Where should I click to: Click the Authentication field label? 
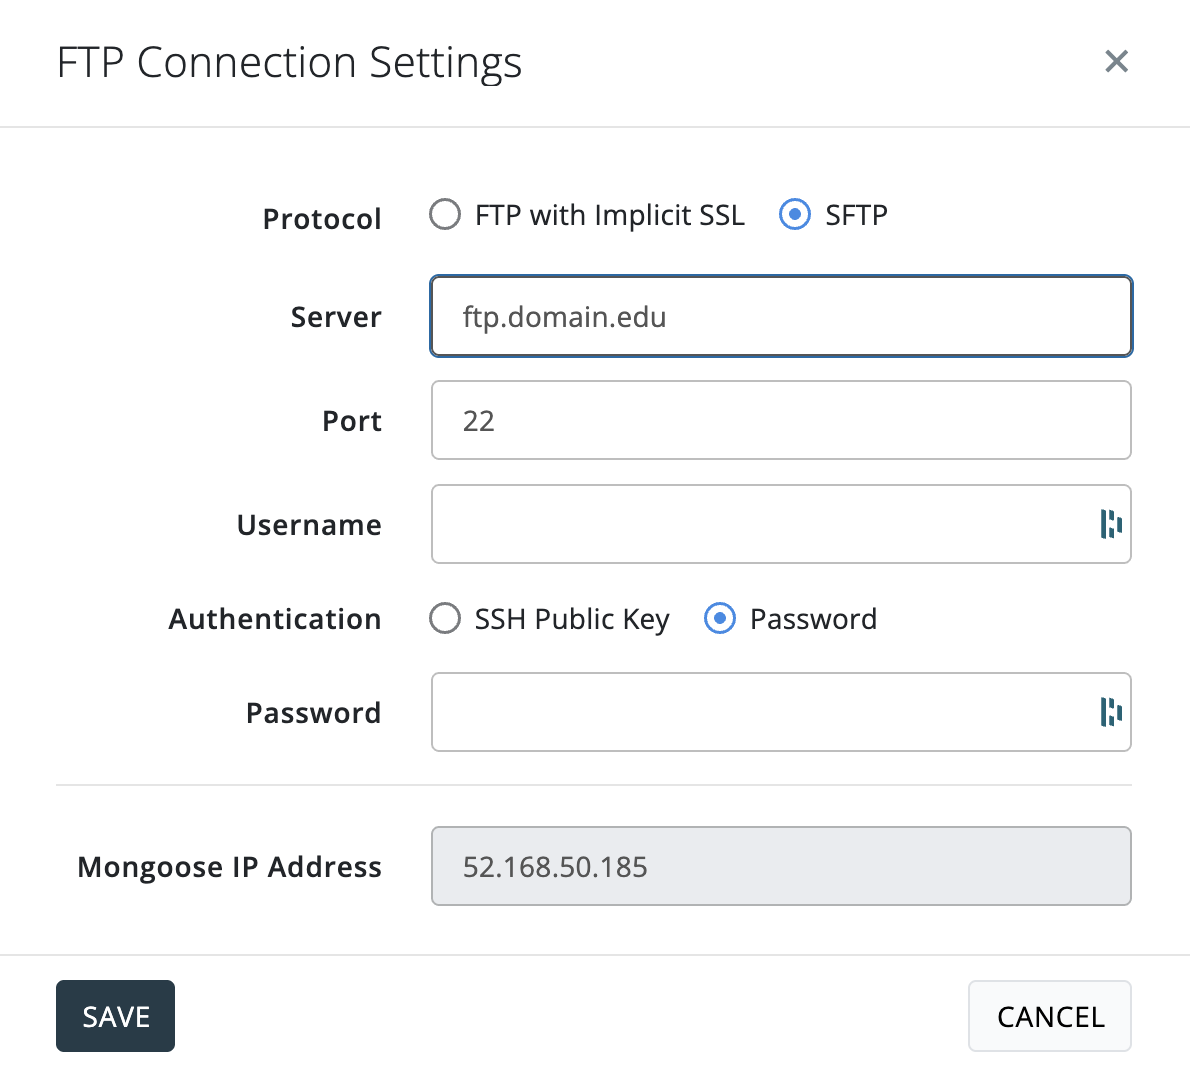point(275,620)
